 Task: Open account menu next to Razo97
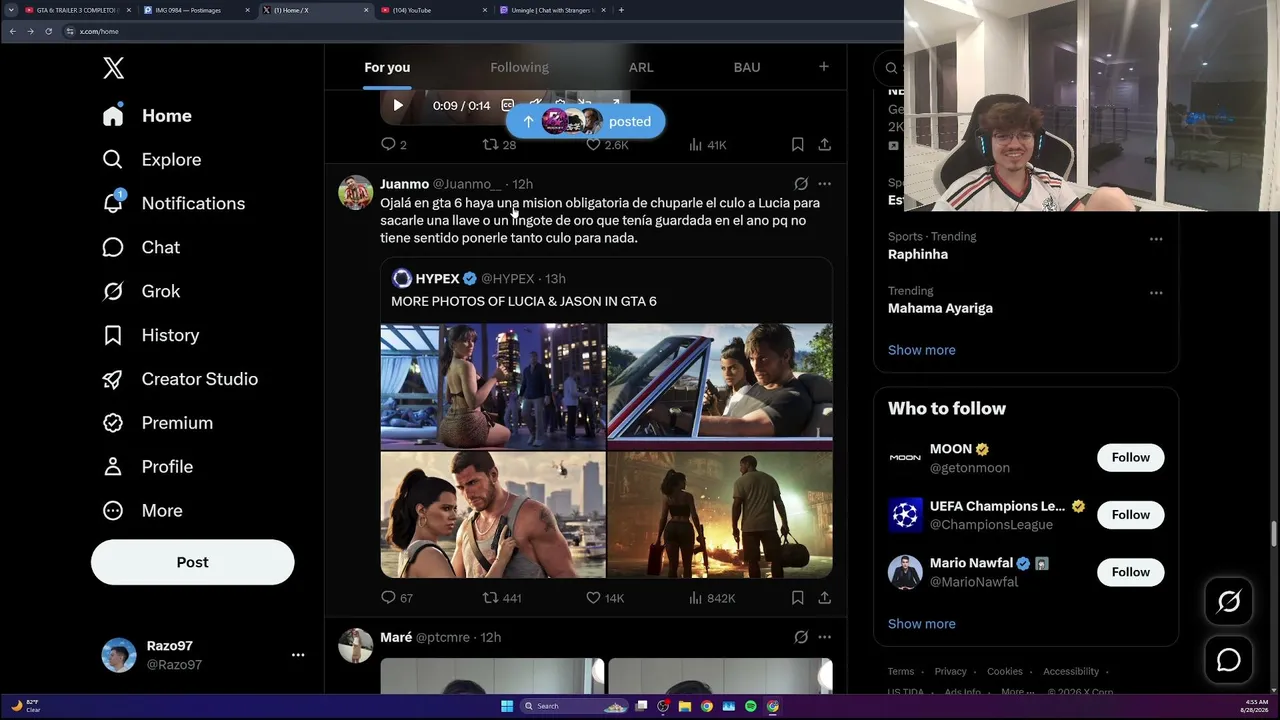(298, 655)
